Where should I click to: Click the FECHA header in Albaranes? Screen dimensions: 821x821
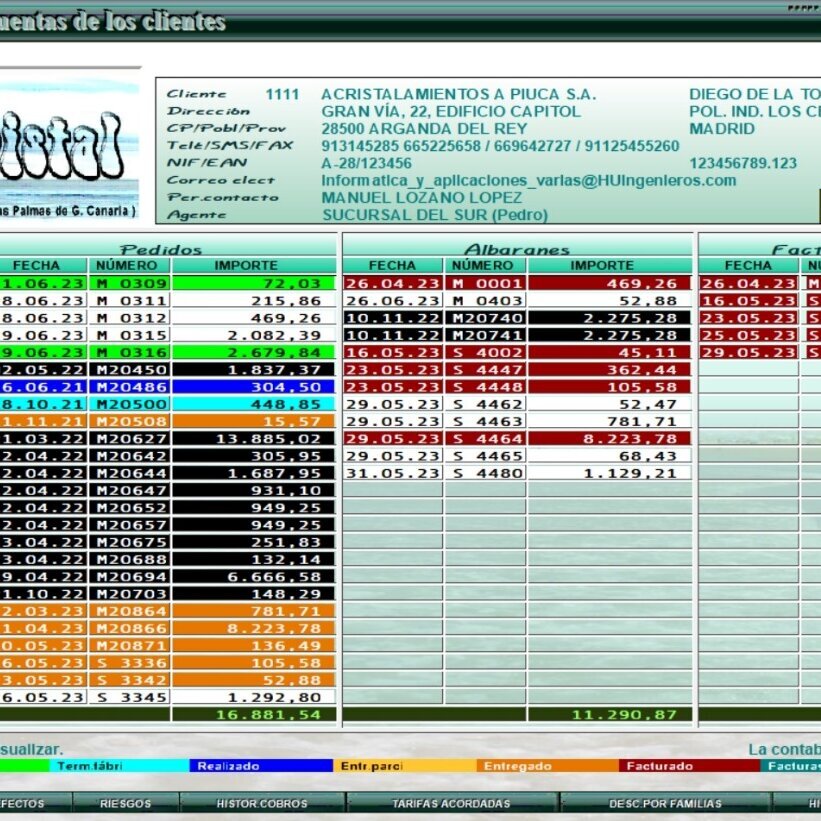tap(392, 266)
